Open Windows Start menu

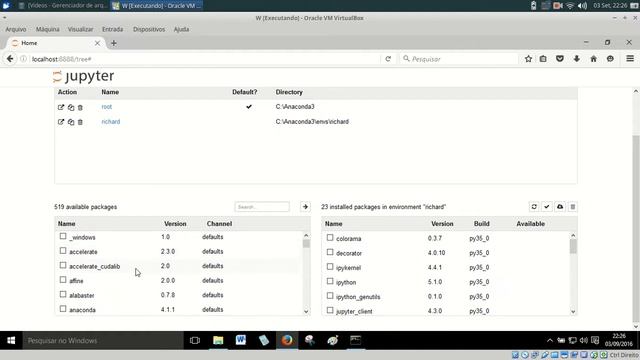point(11,340)
